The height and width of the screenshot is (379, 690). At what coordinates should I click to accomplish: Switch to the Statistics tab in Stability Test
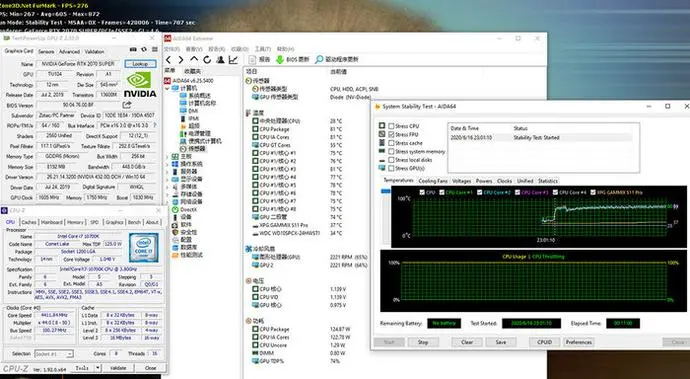click(548, 181)
